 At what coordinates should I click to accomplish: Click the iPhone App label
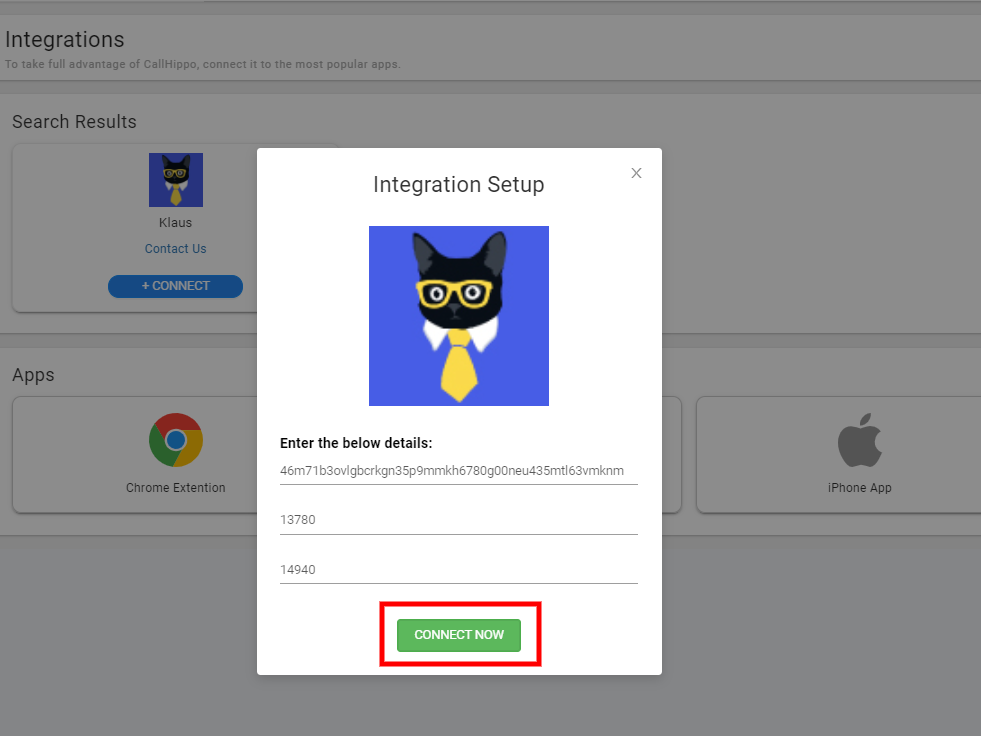point(860,488)
